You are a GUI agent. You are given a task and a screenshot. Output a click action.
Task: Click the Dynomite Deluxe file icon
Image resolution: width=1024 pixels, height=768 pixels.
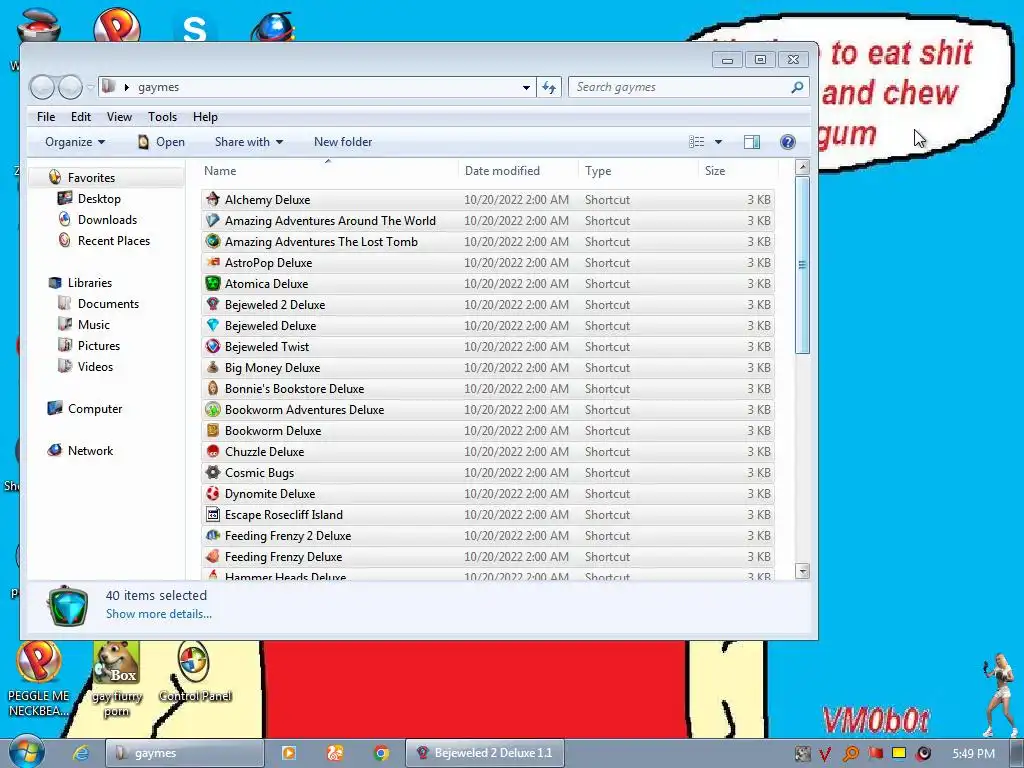[213, 493]
